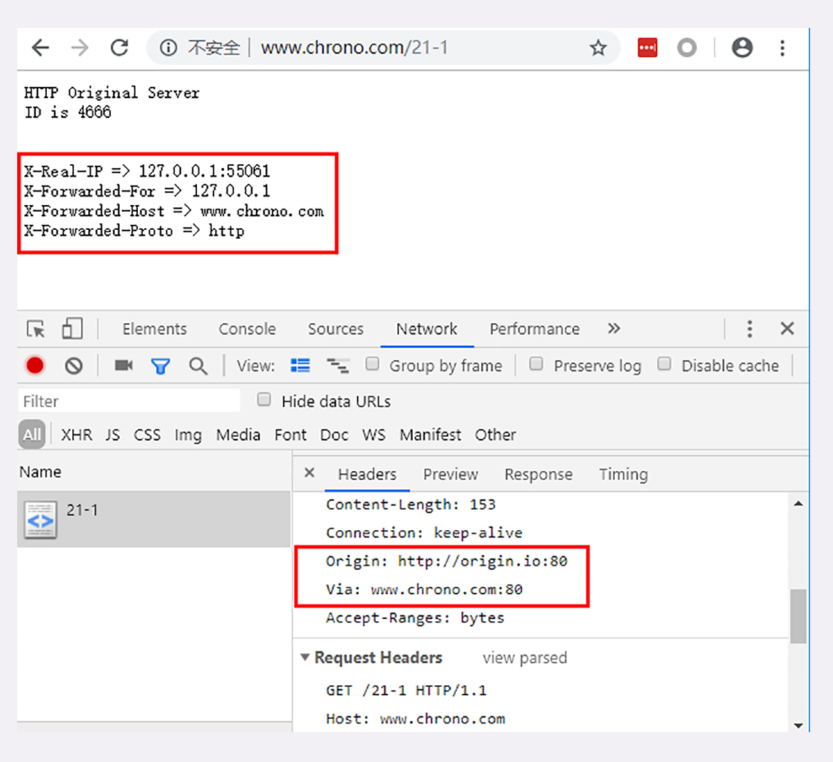This screenshot has height=762, width=833.
Task: Close the request details pane
Action: [310, 472]
